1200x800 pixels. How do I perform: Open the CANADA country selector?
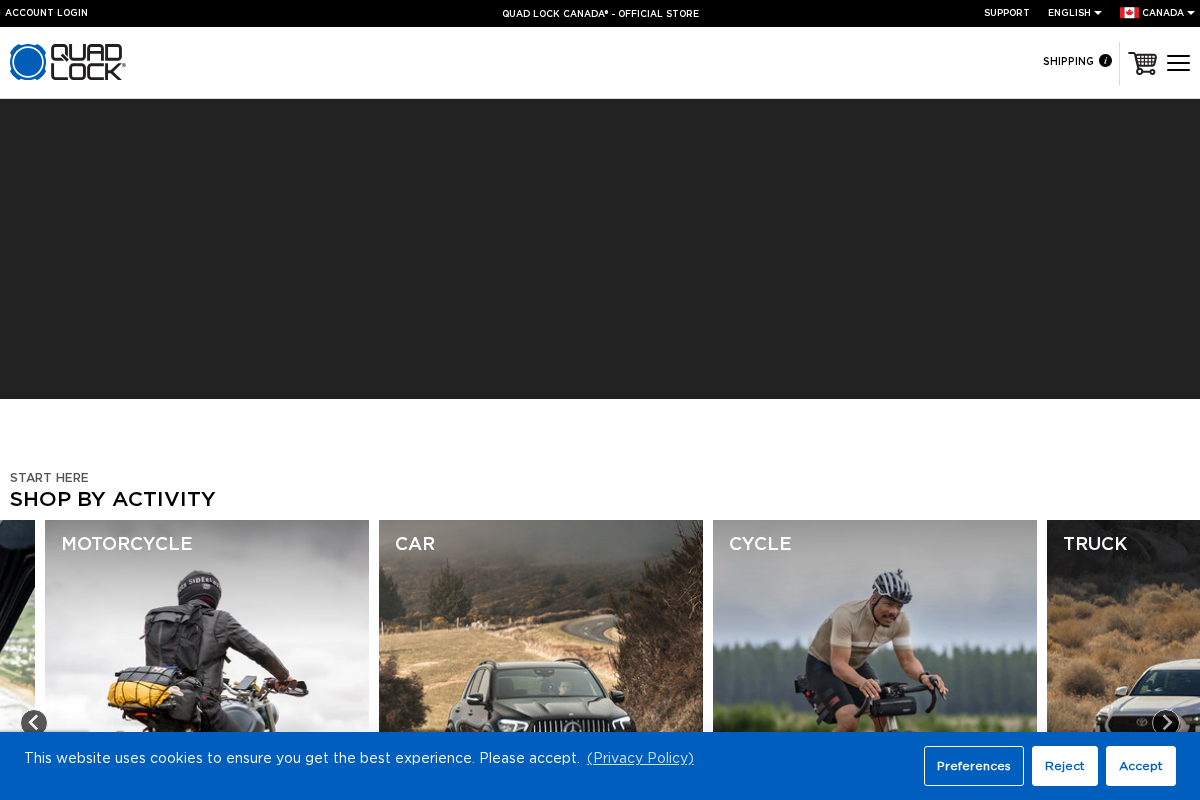pyautogui.click(x=1162, y=13)
